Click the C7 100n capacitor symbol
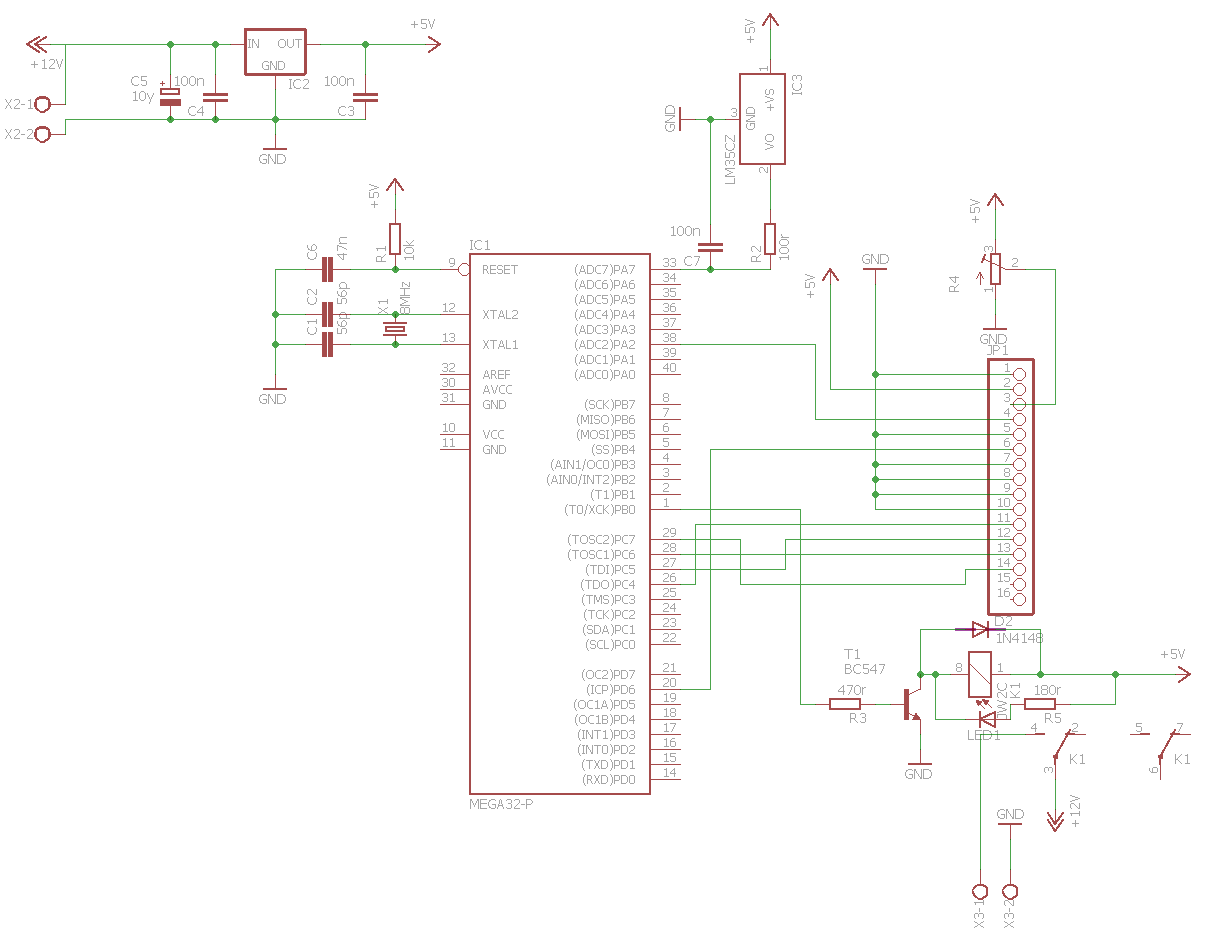The image size is (1217, 935). tap(710, 247)
